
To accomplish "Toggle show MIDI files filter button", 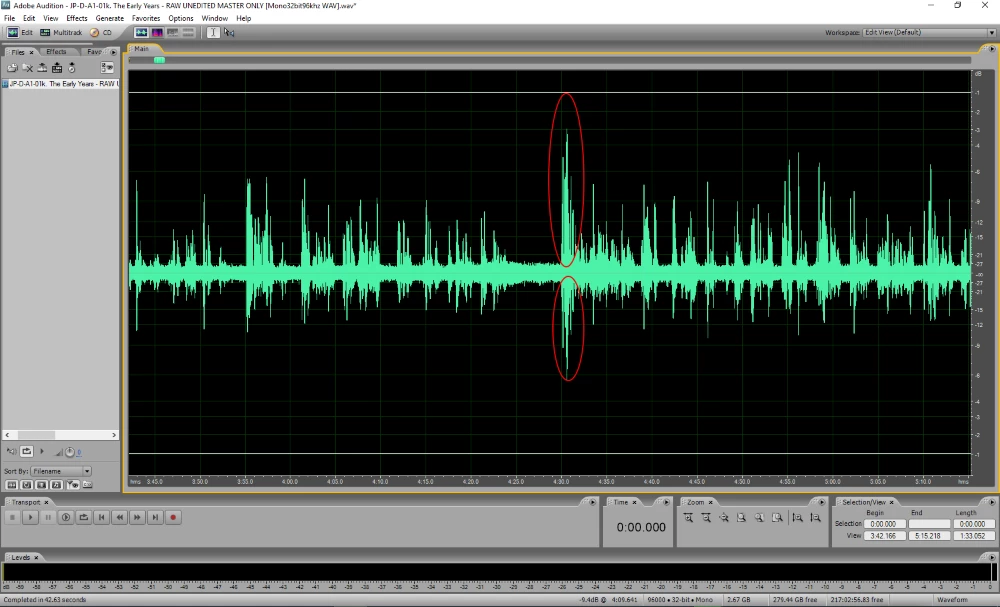I will point(56,485).
